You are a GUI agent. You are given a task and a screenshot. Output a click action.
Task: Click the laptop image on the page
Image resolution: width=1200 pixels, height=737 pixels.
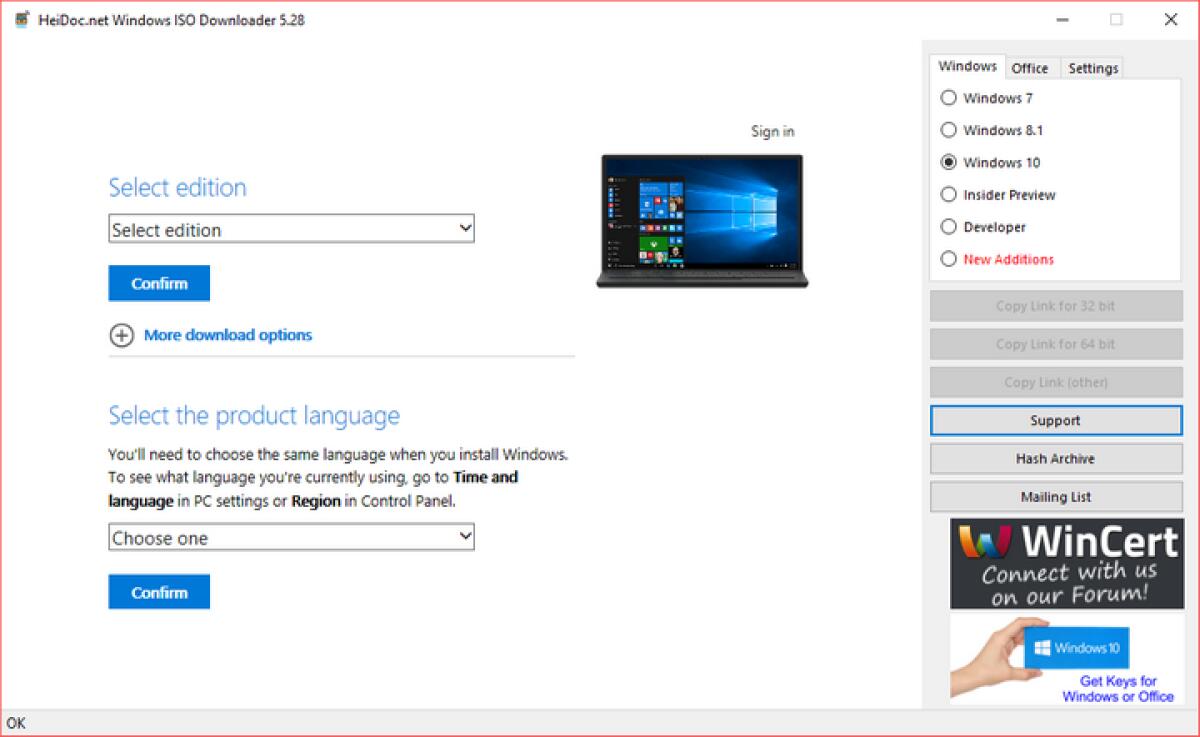[x=701, y=222]
